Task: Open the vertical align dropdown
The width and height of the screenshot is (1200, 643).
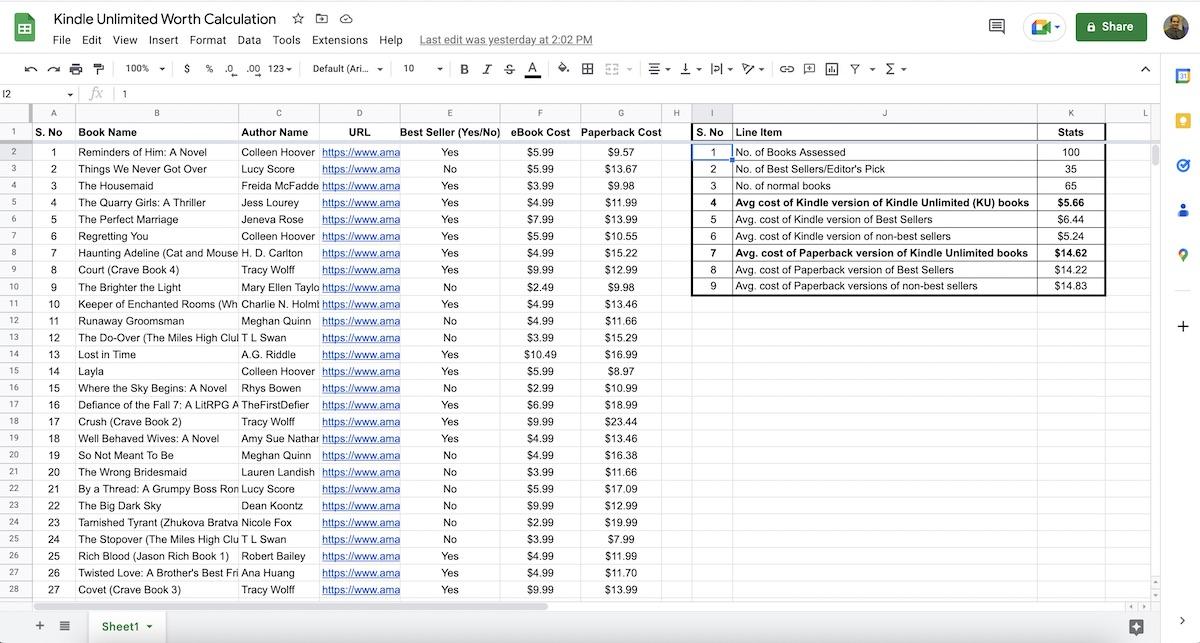Action: point(690,69)
